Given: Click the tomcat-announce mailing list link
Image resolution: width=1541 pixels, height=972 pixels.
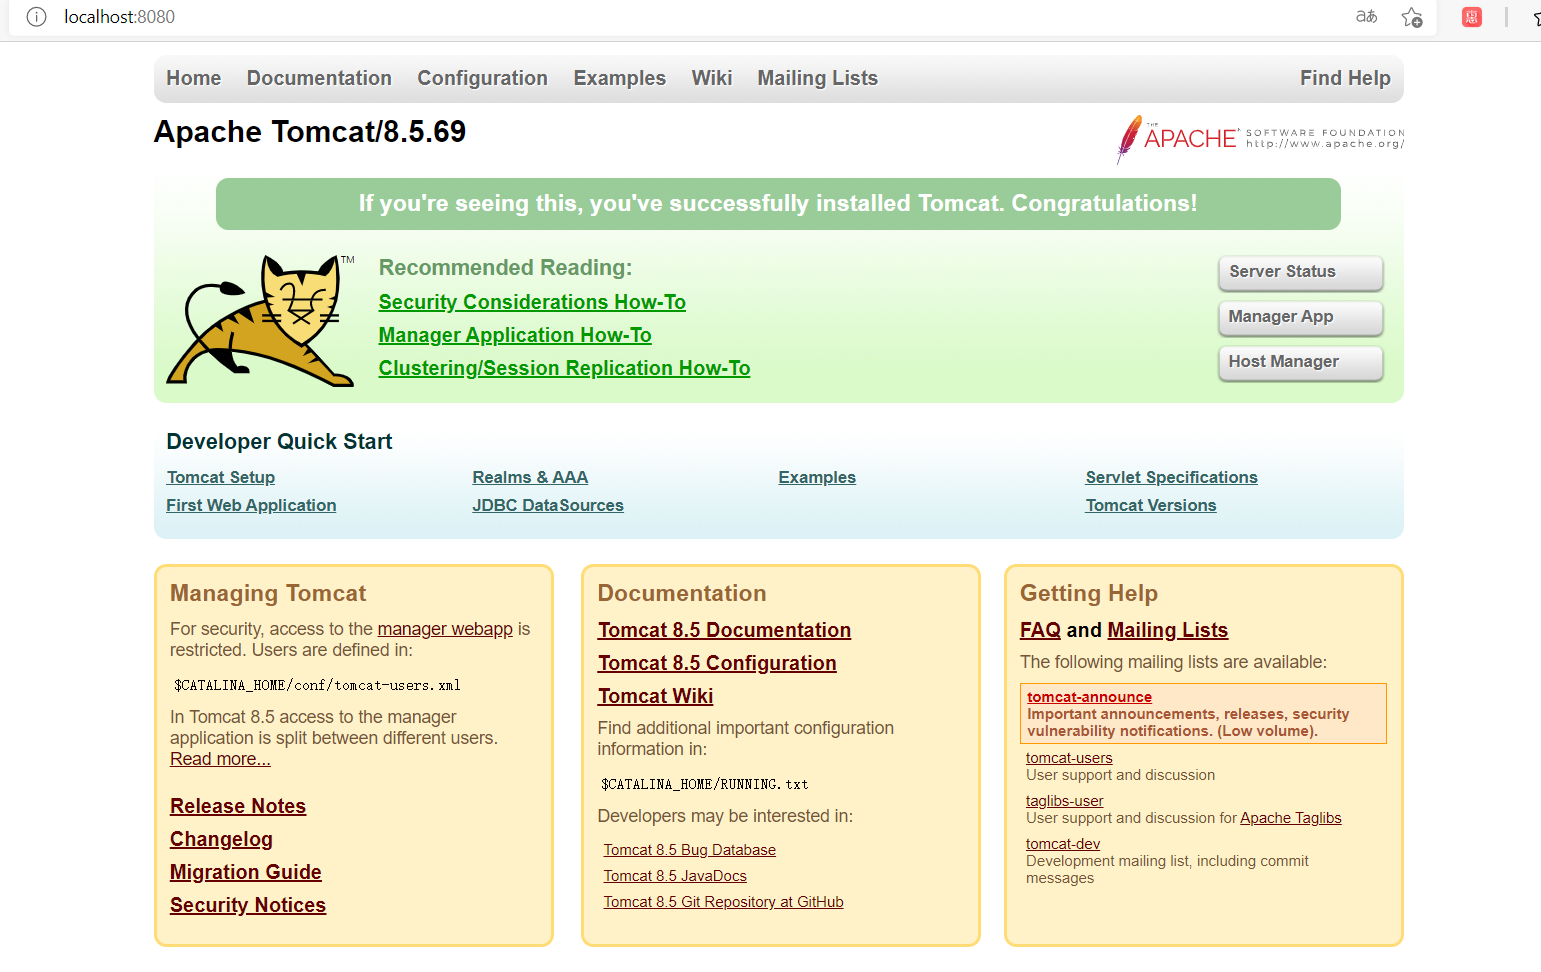Looking at the screenshot, I should click(1089, 697).
